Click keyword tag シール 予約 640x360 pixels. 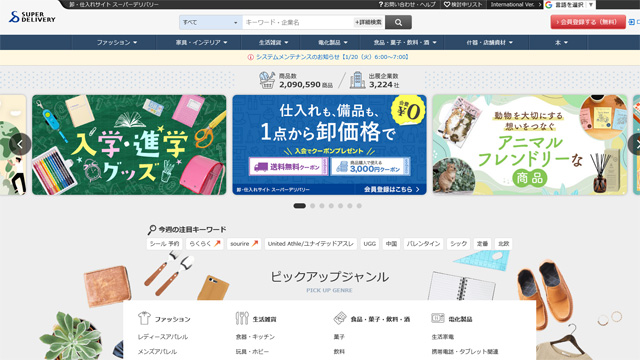164,244
